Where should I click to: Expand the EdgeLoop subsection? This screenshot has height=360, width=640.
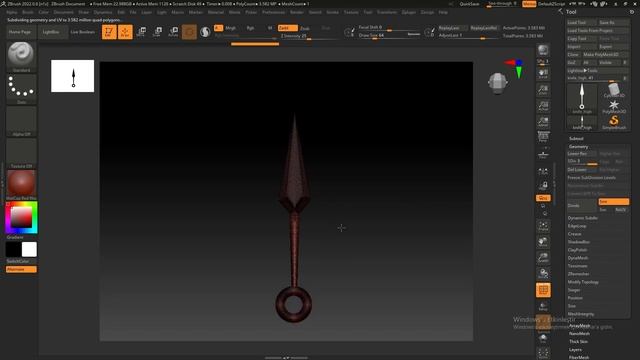(577, 226)
